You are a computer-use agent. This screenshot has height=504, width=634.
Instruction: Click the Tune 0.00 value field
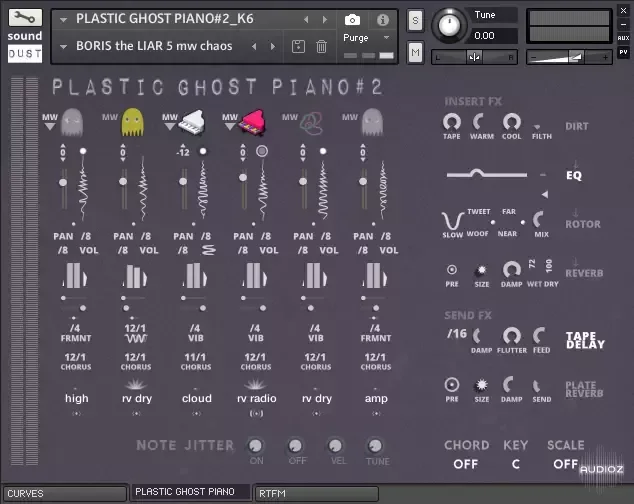[x=495, y=36]
